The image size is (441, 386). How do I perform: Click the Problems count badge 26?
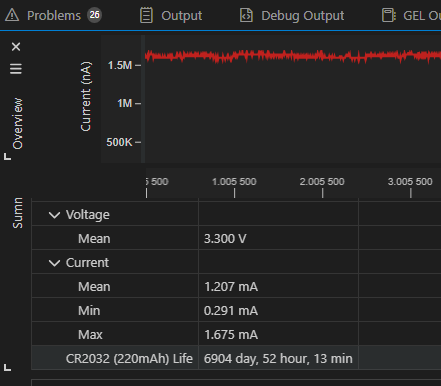pyautogui.click(x=94, y=15)
